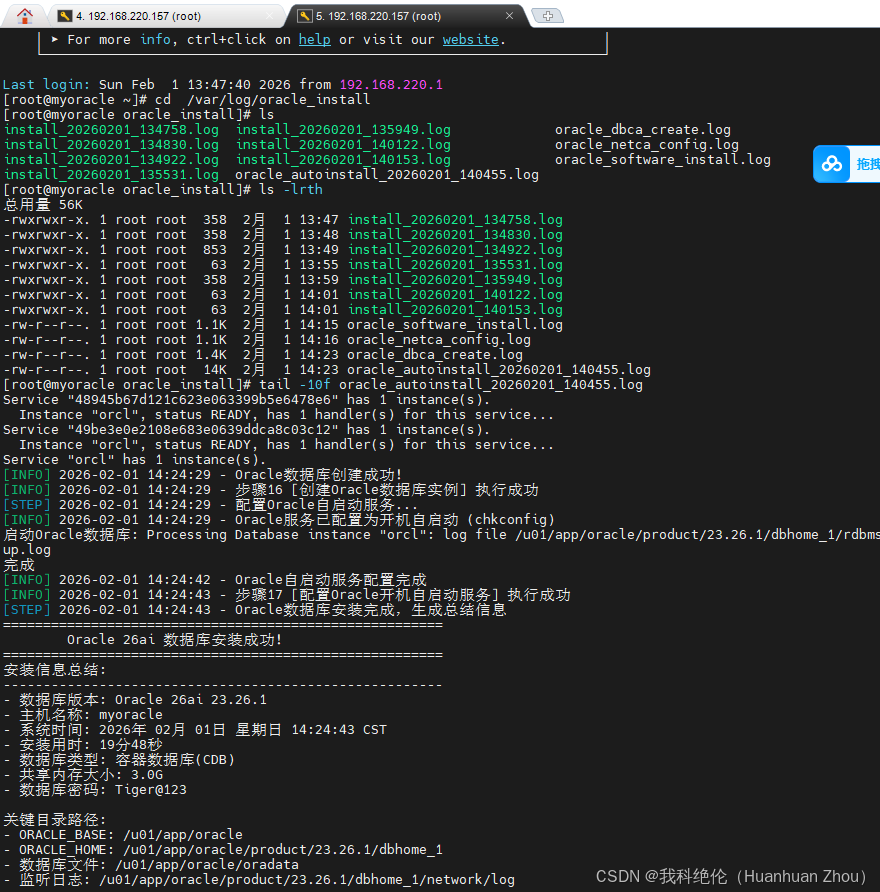The width and height of the screenshot is (880, 892).
Task: Click cd /var/log/oracle_install command
Action: coord(263,100)
